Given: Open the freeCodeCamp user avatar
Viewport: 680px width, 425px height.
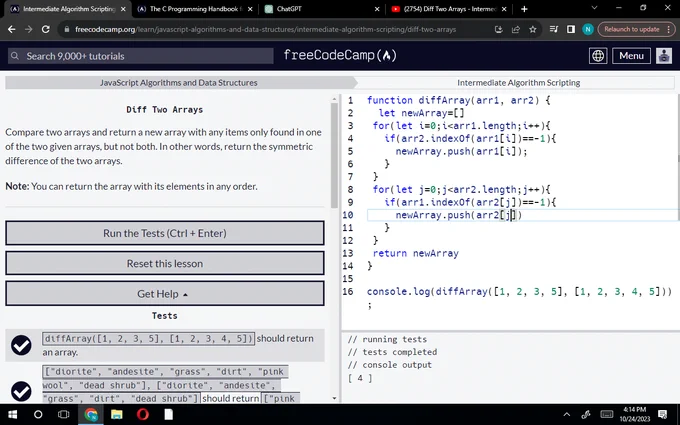Looking at the screenshot, I should [x=664, y=56].
